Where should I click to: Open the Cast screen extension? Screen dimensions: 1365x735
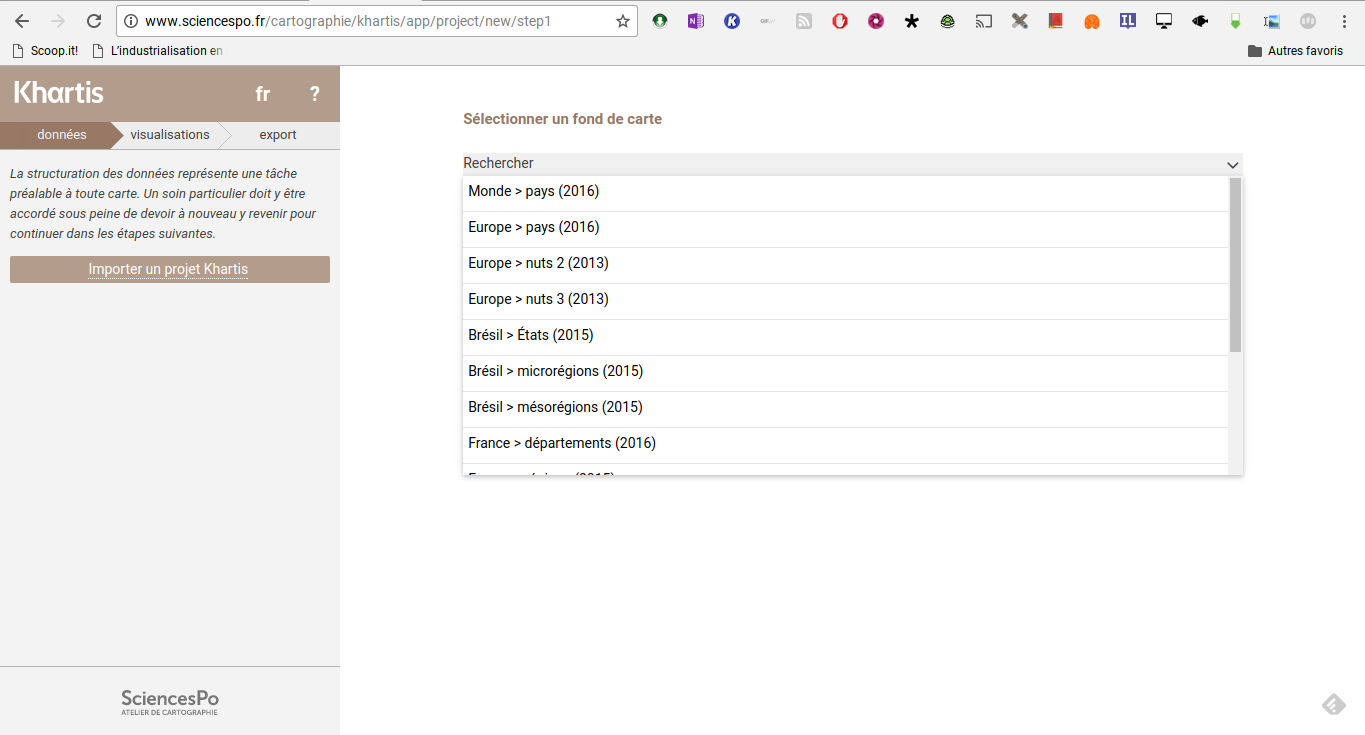tap(984, 21)
